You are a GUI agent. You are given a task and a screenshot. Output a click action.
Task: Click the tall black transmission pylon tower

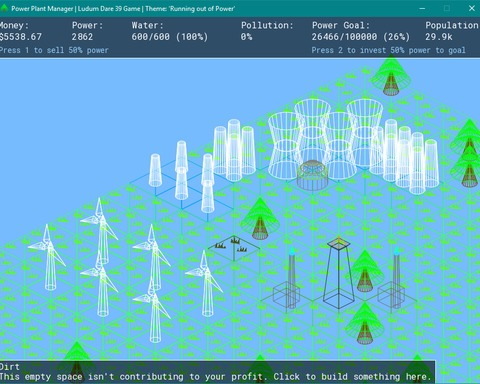(x=338, y=273)
